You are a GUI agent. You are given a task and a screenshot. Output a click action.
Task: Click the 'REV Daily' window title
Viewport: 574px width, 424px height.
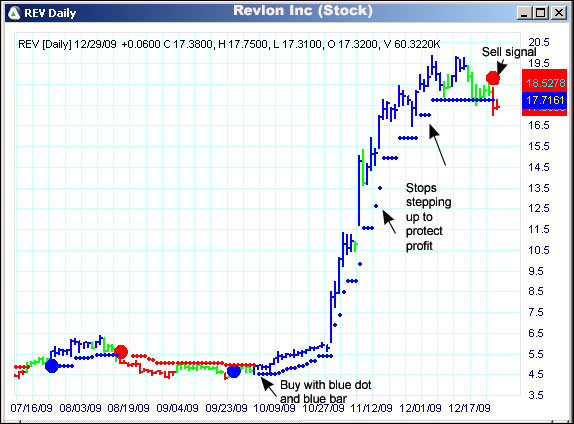tap(50, 14)
